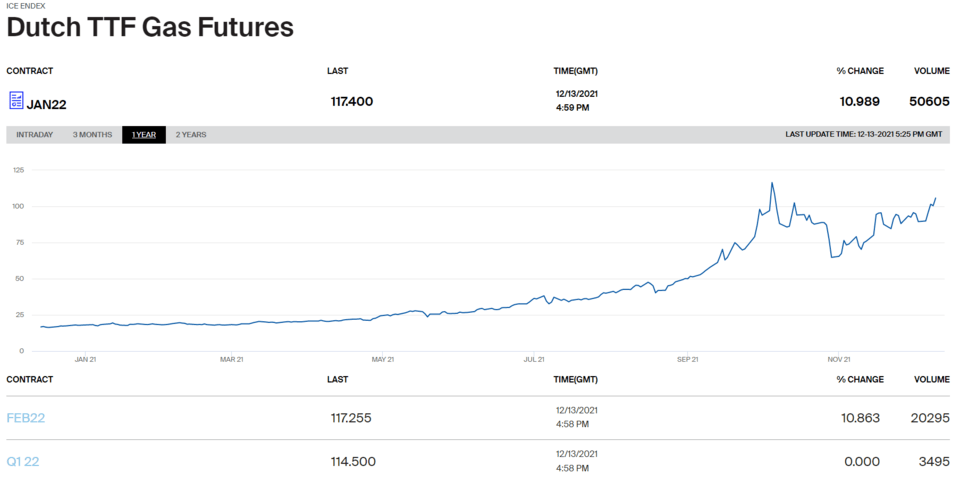Select the 1 Year chart tab
Screen dimensions: 960x483
(x=144, y=135)
